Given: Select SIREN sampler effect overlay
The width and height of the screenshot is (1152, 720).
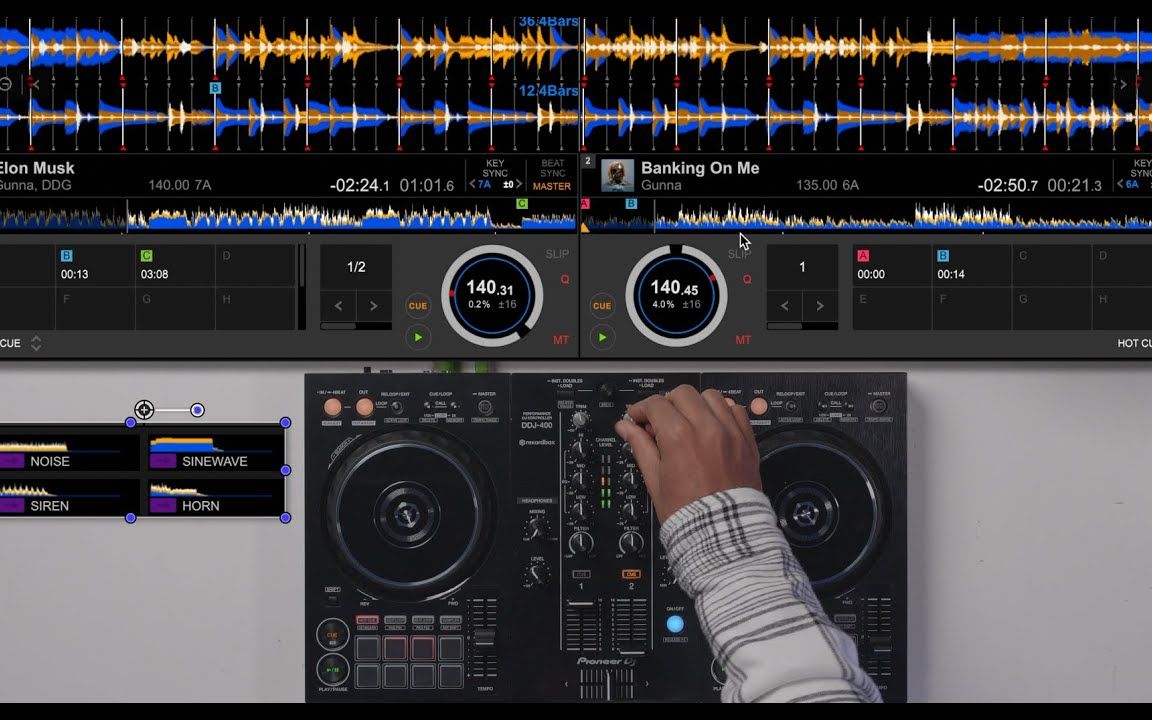Looking at the screenshot, I should [x=69, y=496].
